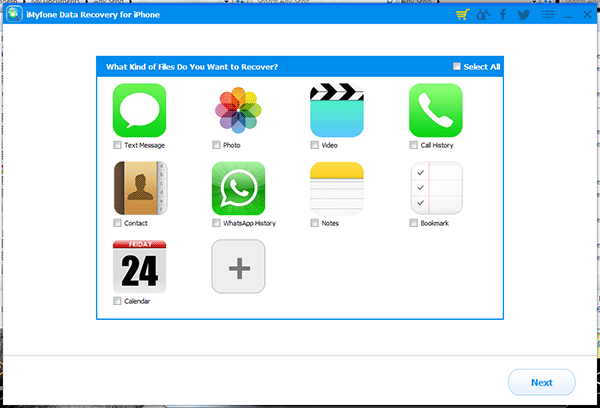Viewport: 600px width, 408px height.
Task: Tick the Photo checkbox
Action: point(216,145)
